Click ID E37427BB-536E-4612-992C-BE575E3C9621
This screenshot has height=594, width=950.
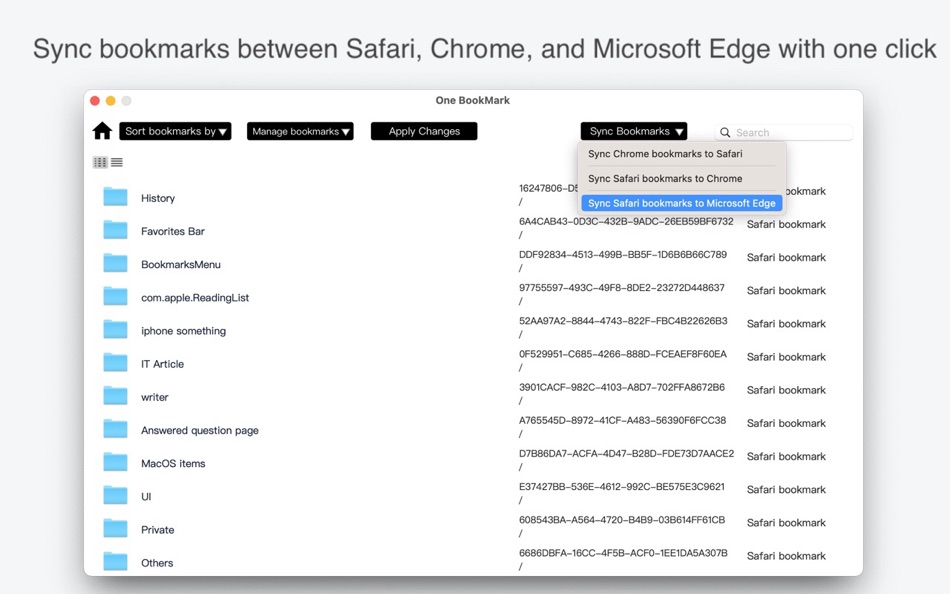(622, 487)
